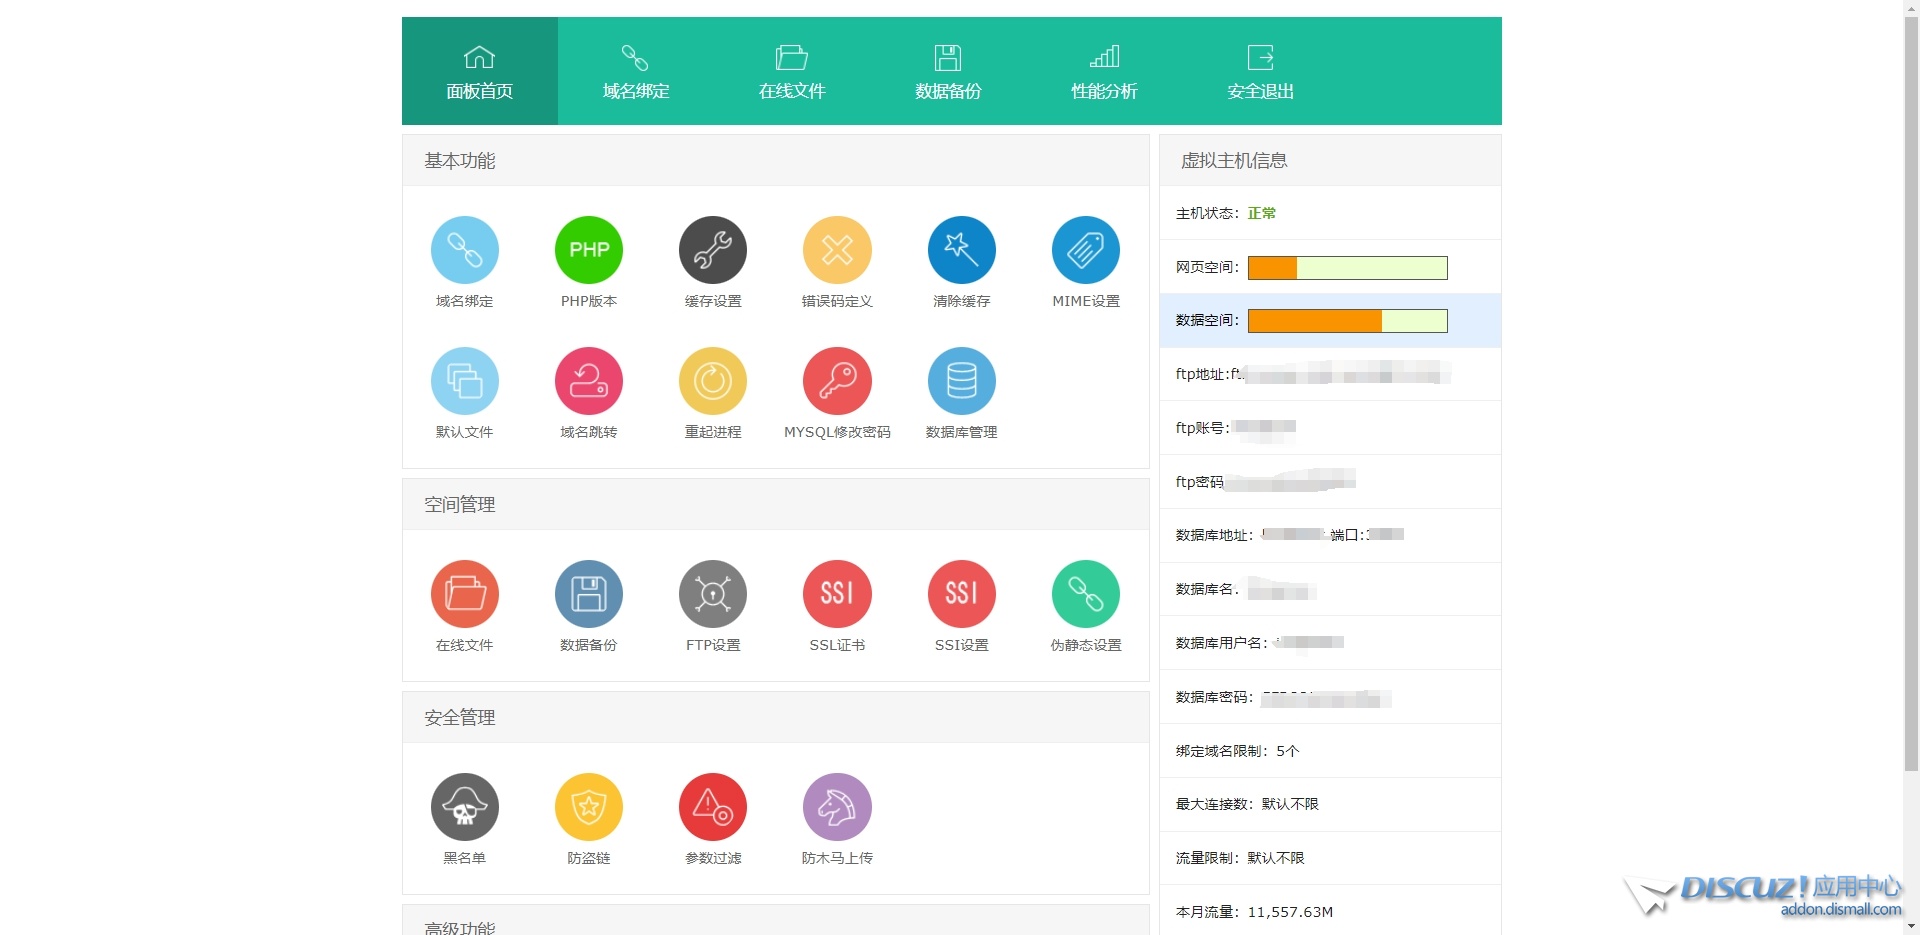The height and width of the screenshot is (935, 1920).
Task: Switch to 域名绑定 top navigation tab
Action: (x=636, y=72)
